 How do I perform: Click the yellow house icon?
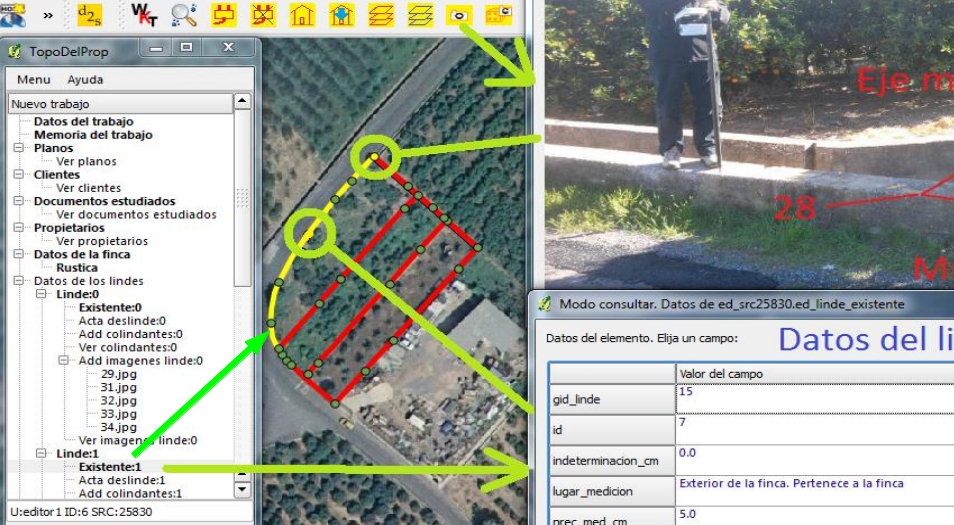pyautogui.click(x=301, y=14)
